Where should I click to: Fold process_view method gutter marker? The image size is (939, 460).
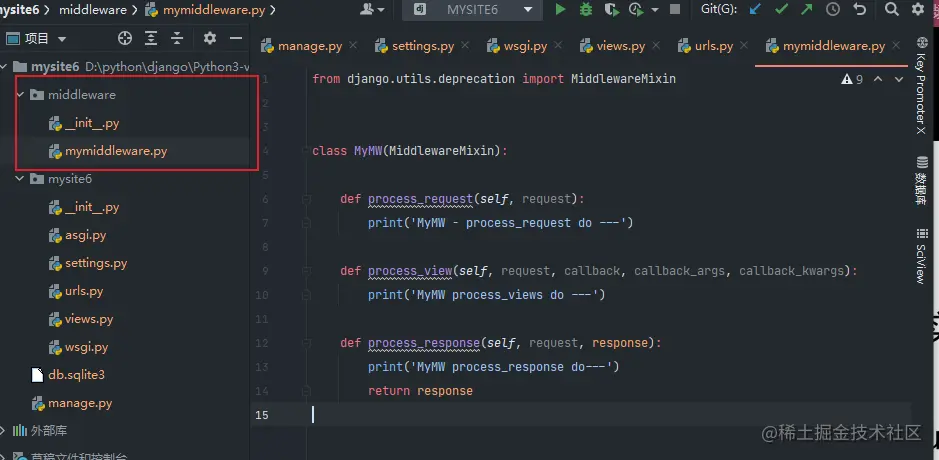coord(306,271)
